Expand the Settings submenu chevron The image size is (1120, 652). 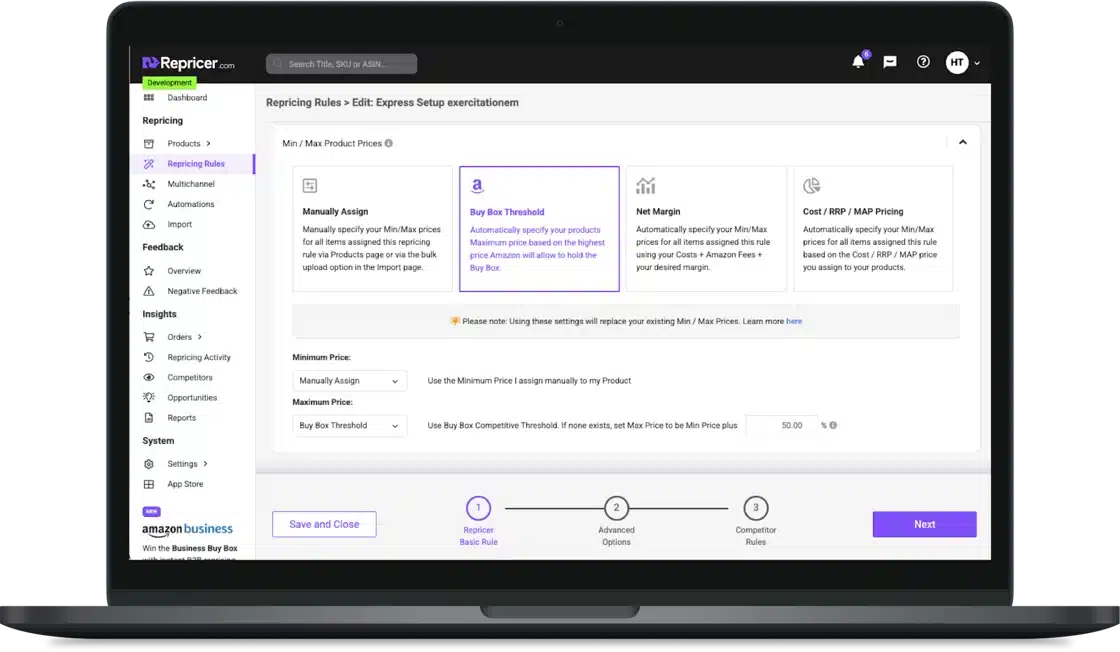206,464
